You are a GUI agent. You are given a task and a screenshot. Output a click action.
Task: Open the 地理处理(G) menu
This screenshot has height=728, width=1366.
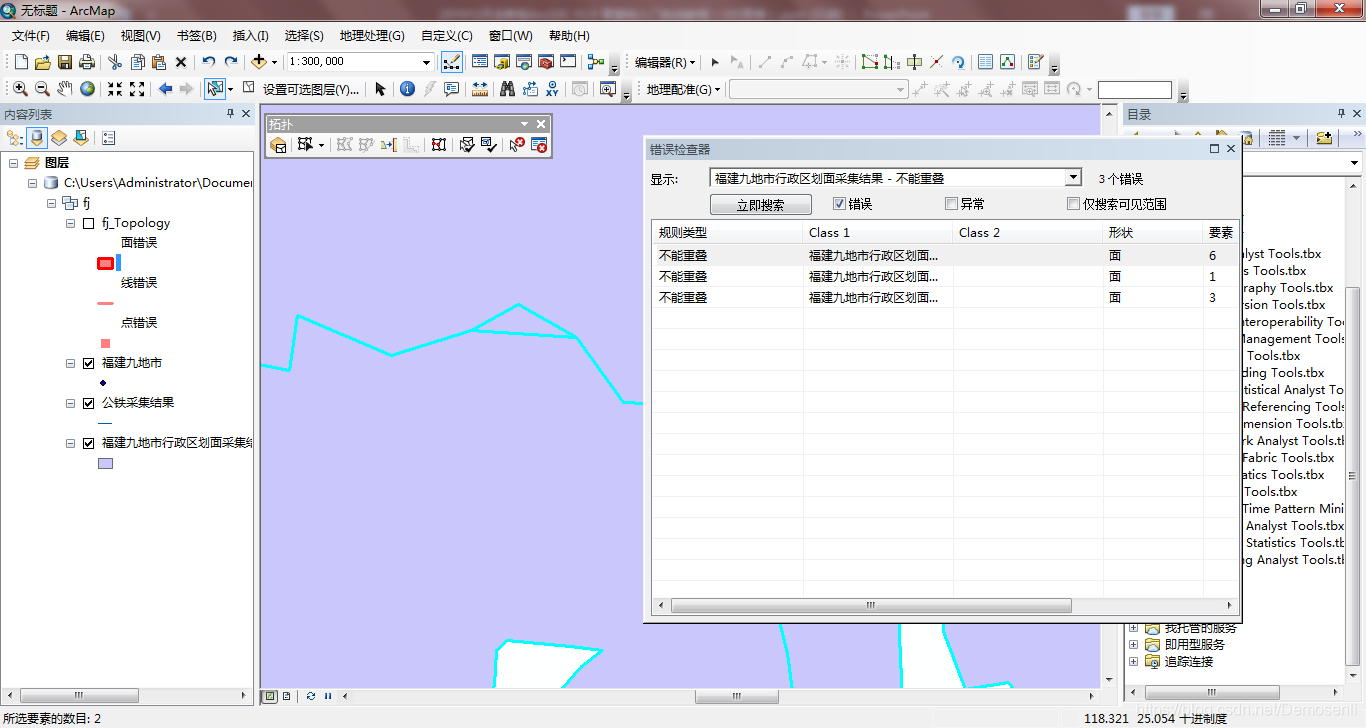pyautogui.click(x=372, y=35)
